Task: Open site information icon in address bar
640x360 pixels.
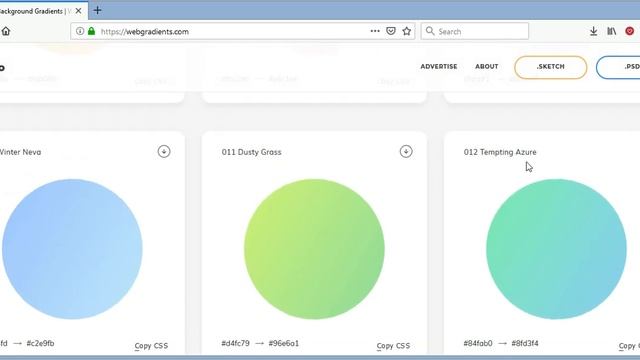Action: [80, 31]
